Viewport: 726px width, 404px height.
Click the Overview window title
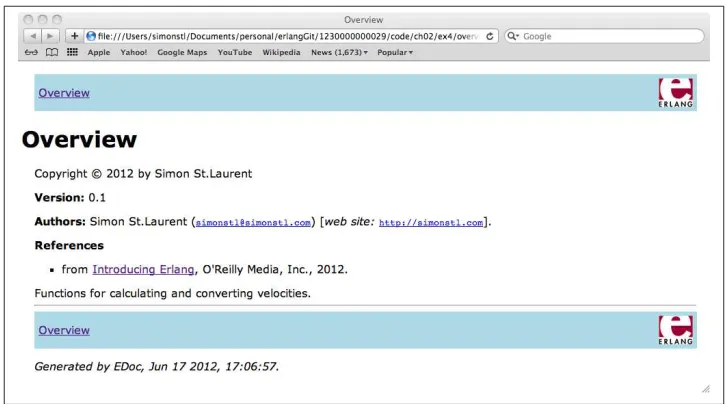pos(363,19)
